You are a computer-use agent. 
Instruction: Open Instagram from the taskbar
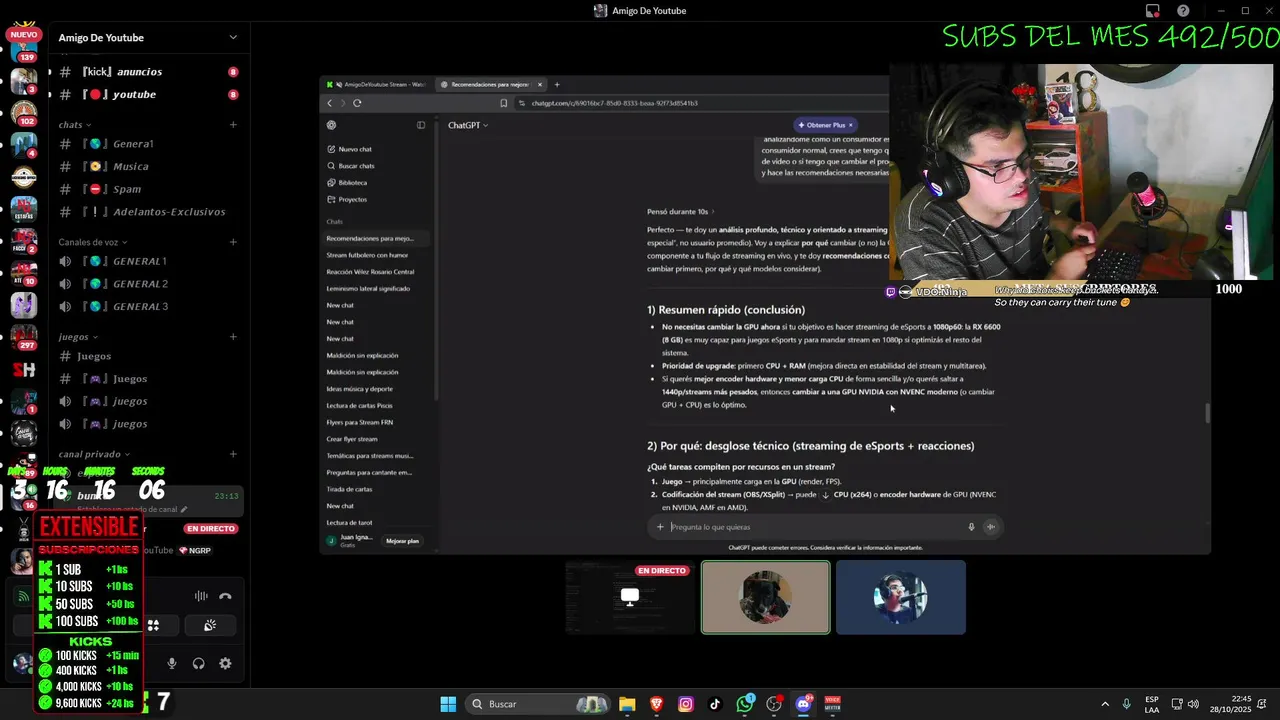pyautogui.click(x=686, y=704)
